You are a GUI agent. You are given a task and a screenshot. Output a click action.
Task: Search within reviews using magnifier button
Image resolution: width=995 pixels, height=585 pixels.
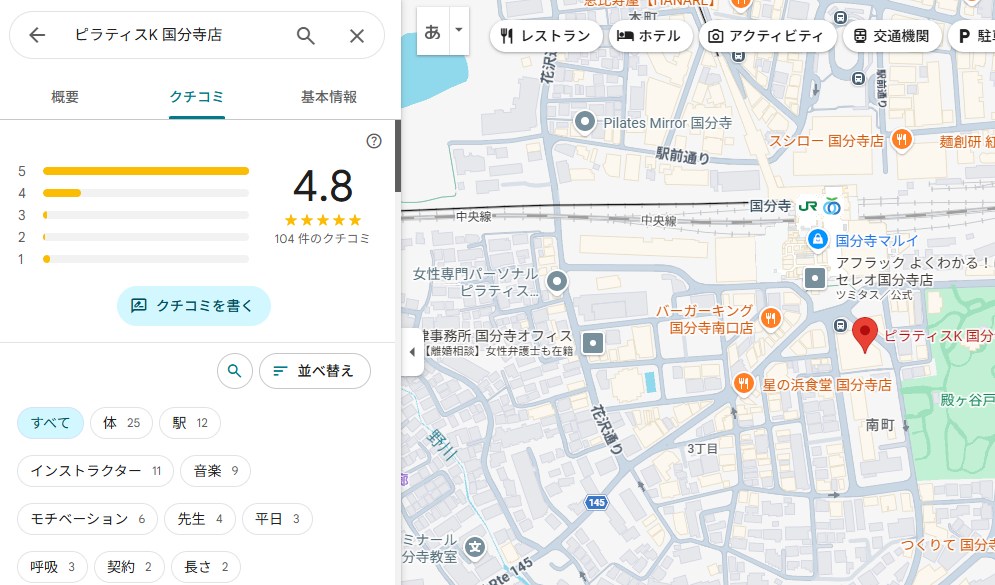click(x=234, y=371)
